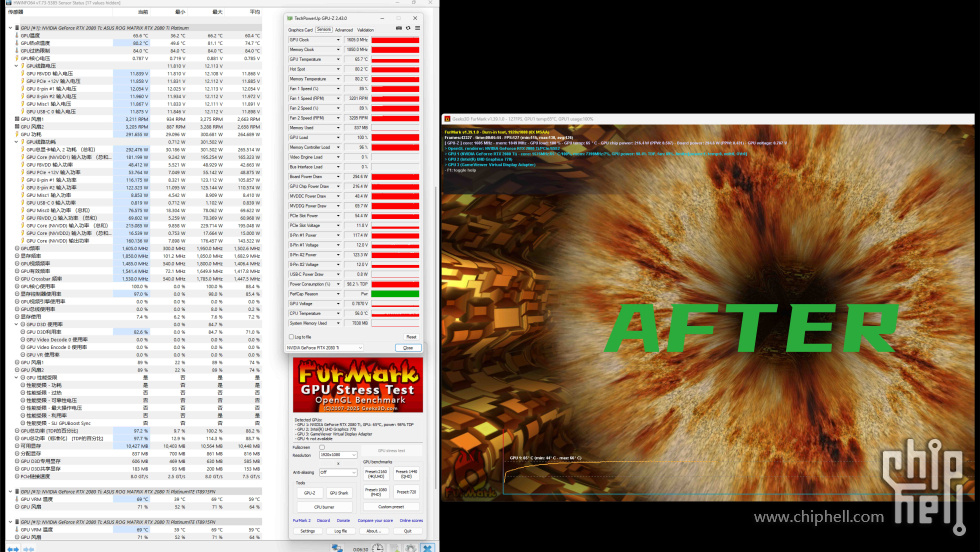Collapse the GPU 性能受限 subgroup
Viewport: 980px width, 552px height.
pos(16,378)
